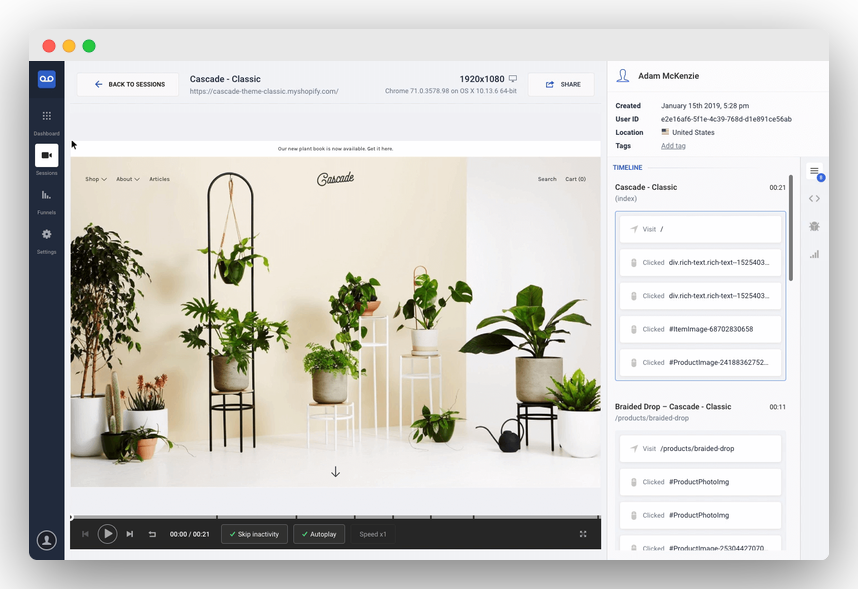
Task: Skip to previous session button
Action: (85, 534)
